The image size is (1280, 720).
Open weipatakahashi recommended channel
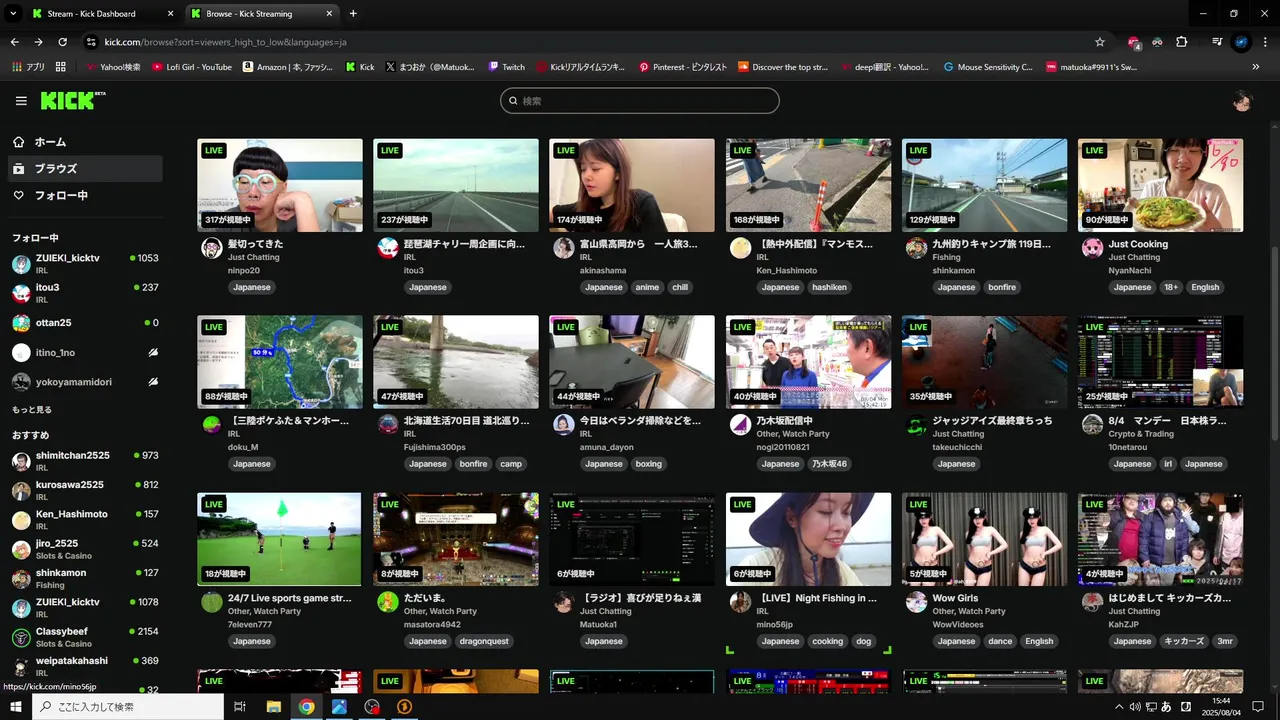coord(85,666)
